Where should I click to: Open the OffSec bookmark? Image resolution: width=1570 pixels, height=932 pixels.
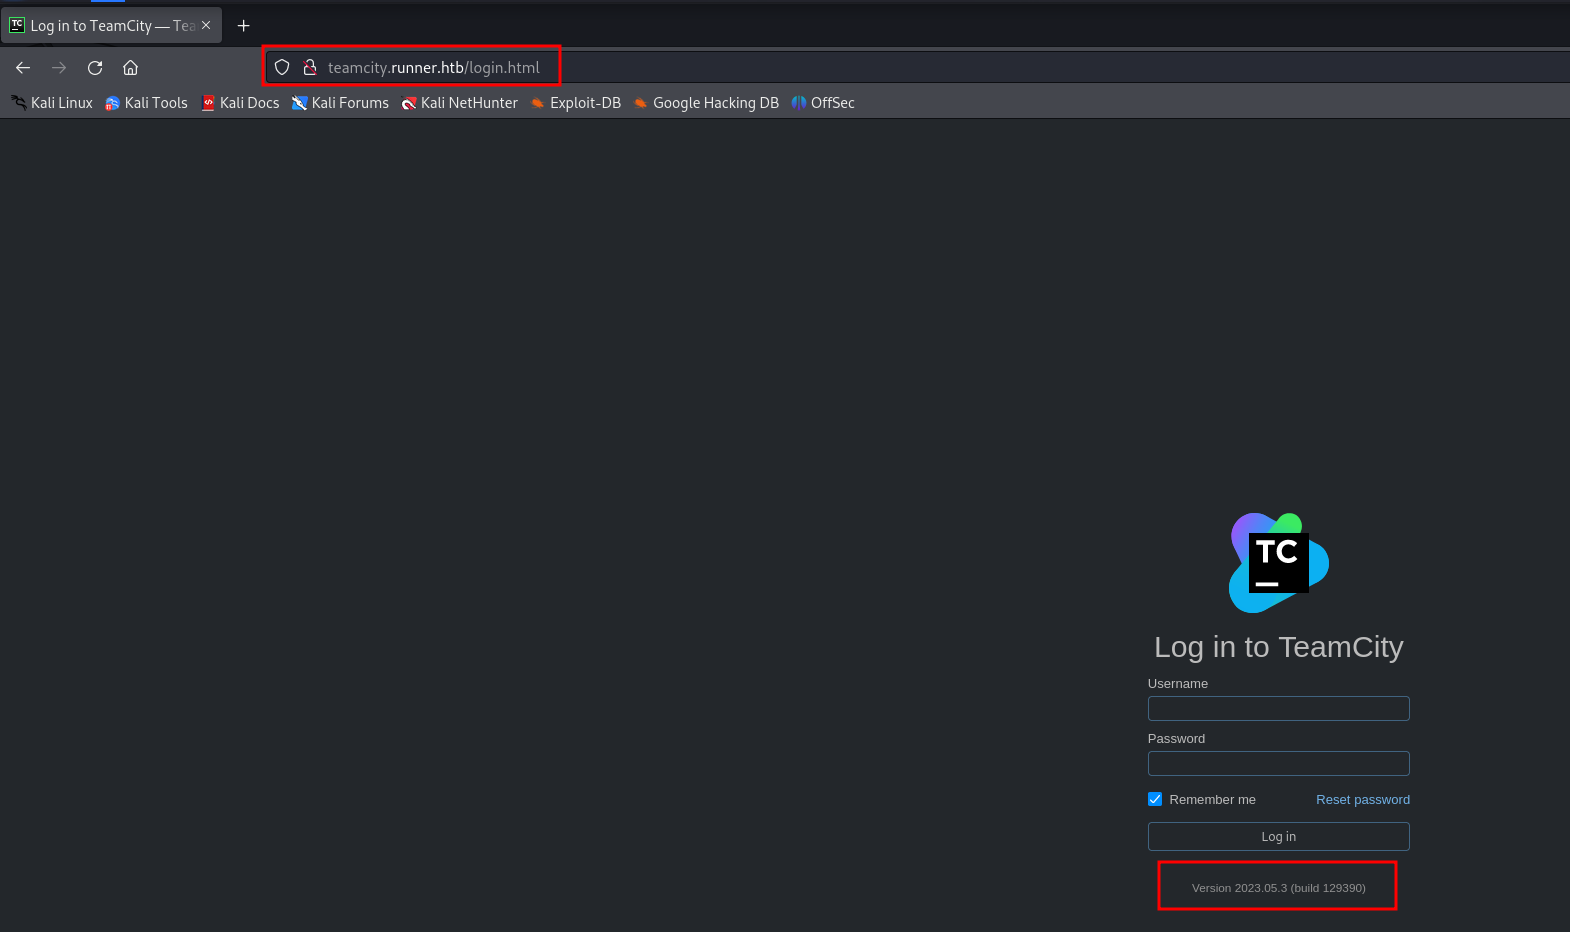823,103
